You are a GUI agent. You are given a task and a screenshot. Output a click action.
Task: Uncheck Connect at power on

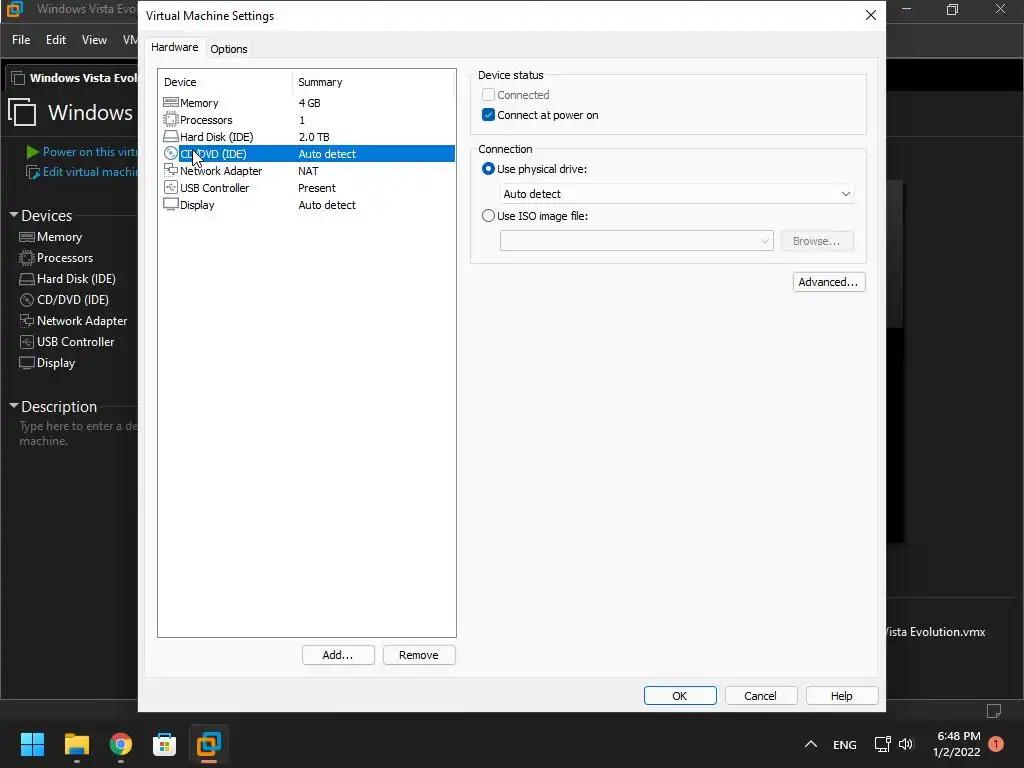point(488,115)
